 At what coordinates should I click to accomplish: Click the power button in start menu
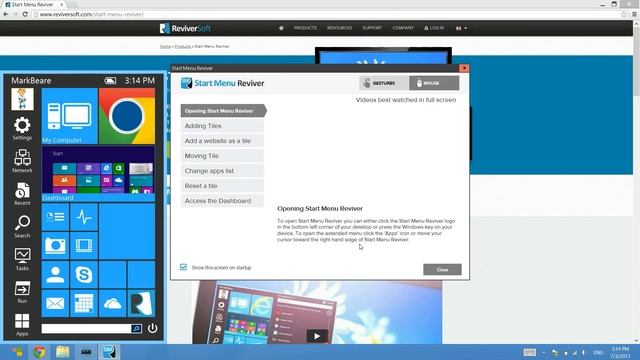click(x=152, y=328)
